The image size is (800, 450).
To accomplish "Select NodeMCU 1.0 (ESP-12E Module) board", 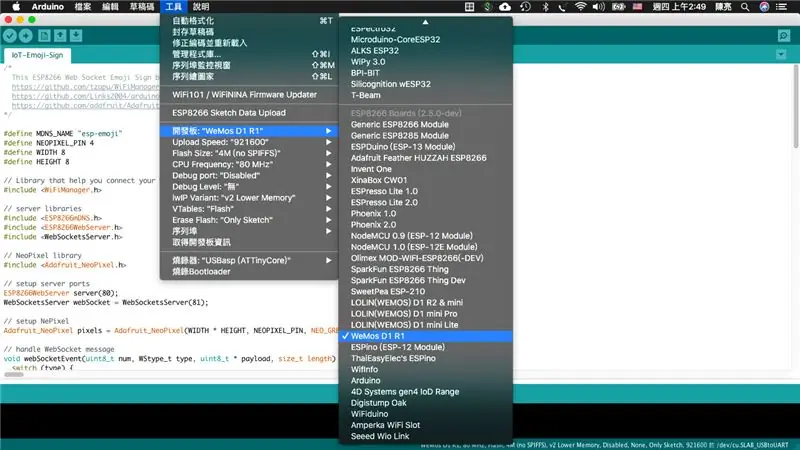I will click(x=426, y=247).
